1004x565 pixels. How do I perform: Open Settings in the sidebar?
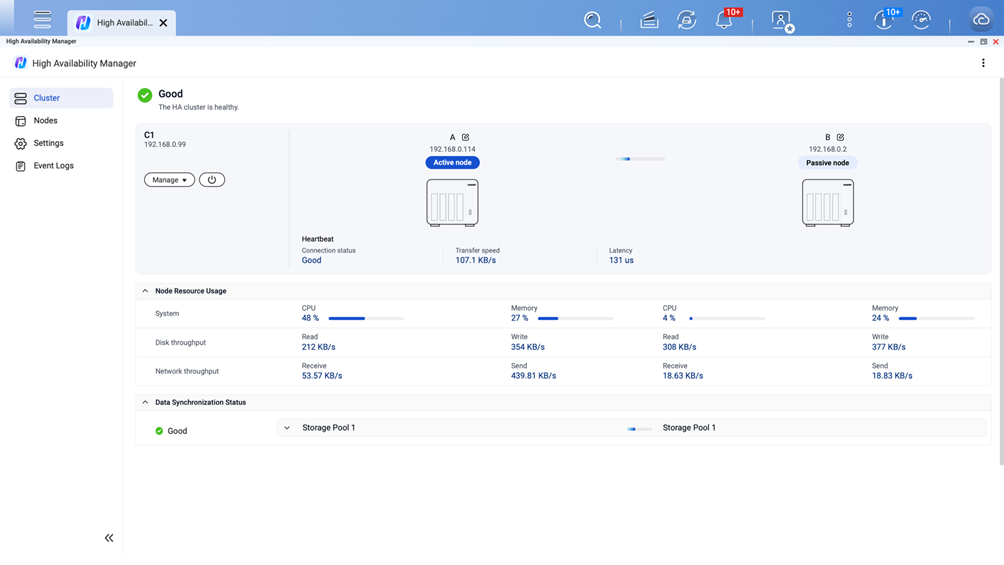(48, 143)
